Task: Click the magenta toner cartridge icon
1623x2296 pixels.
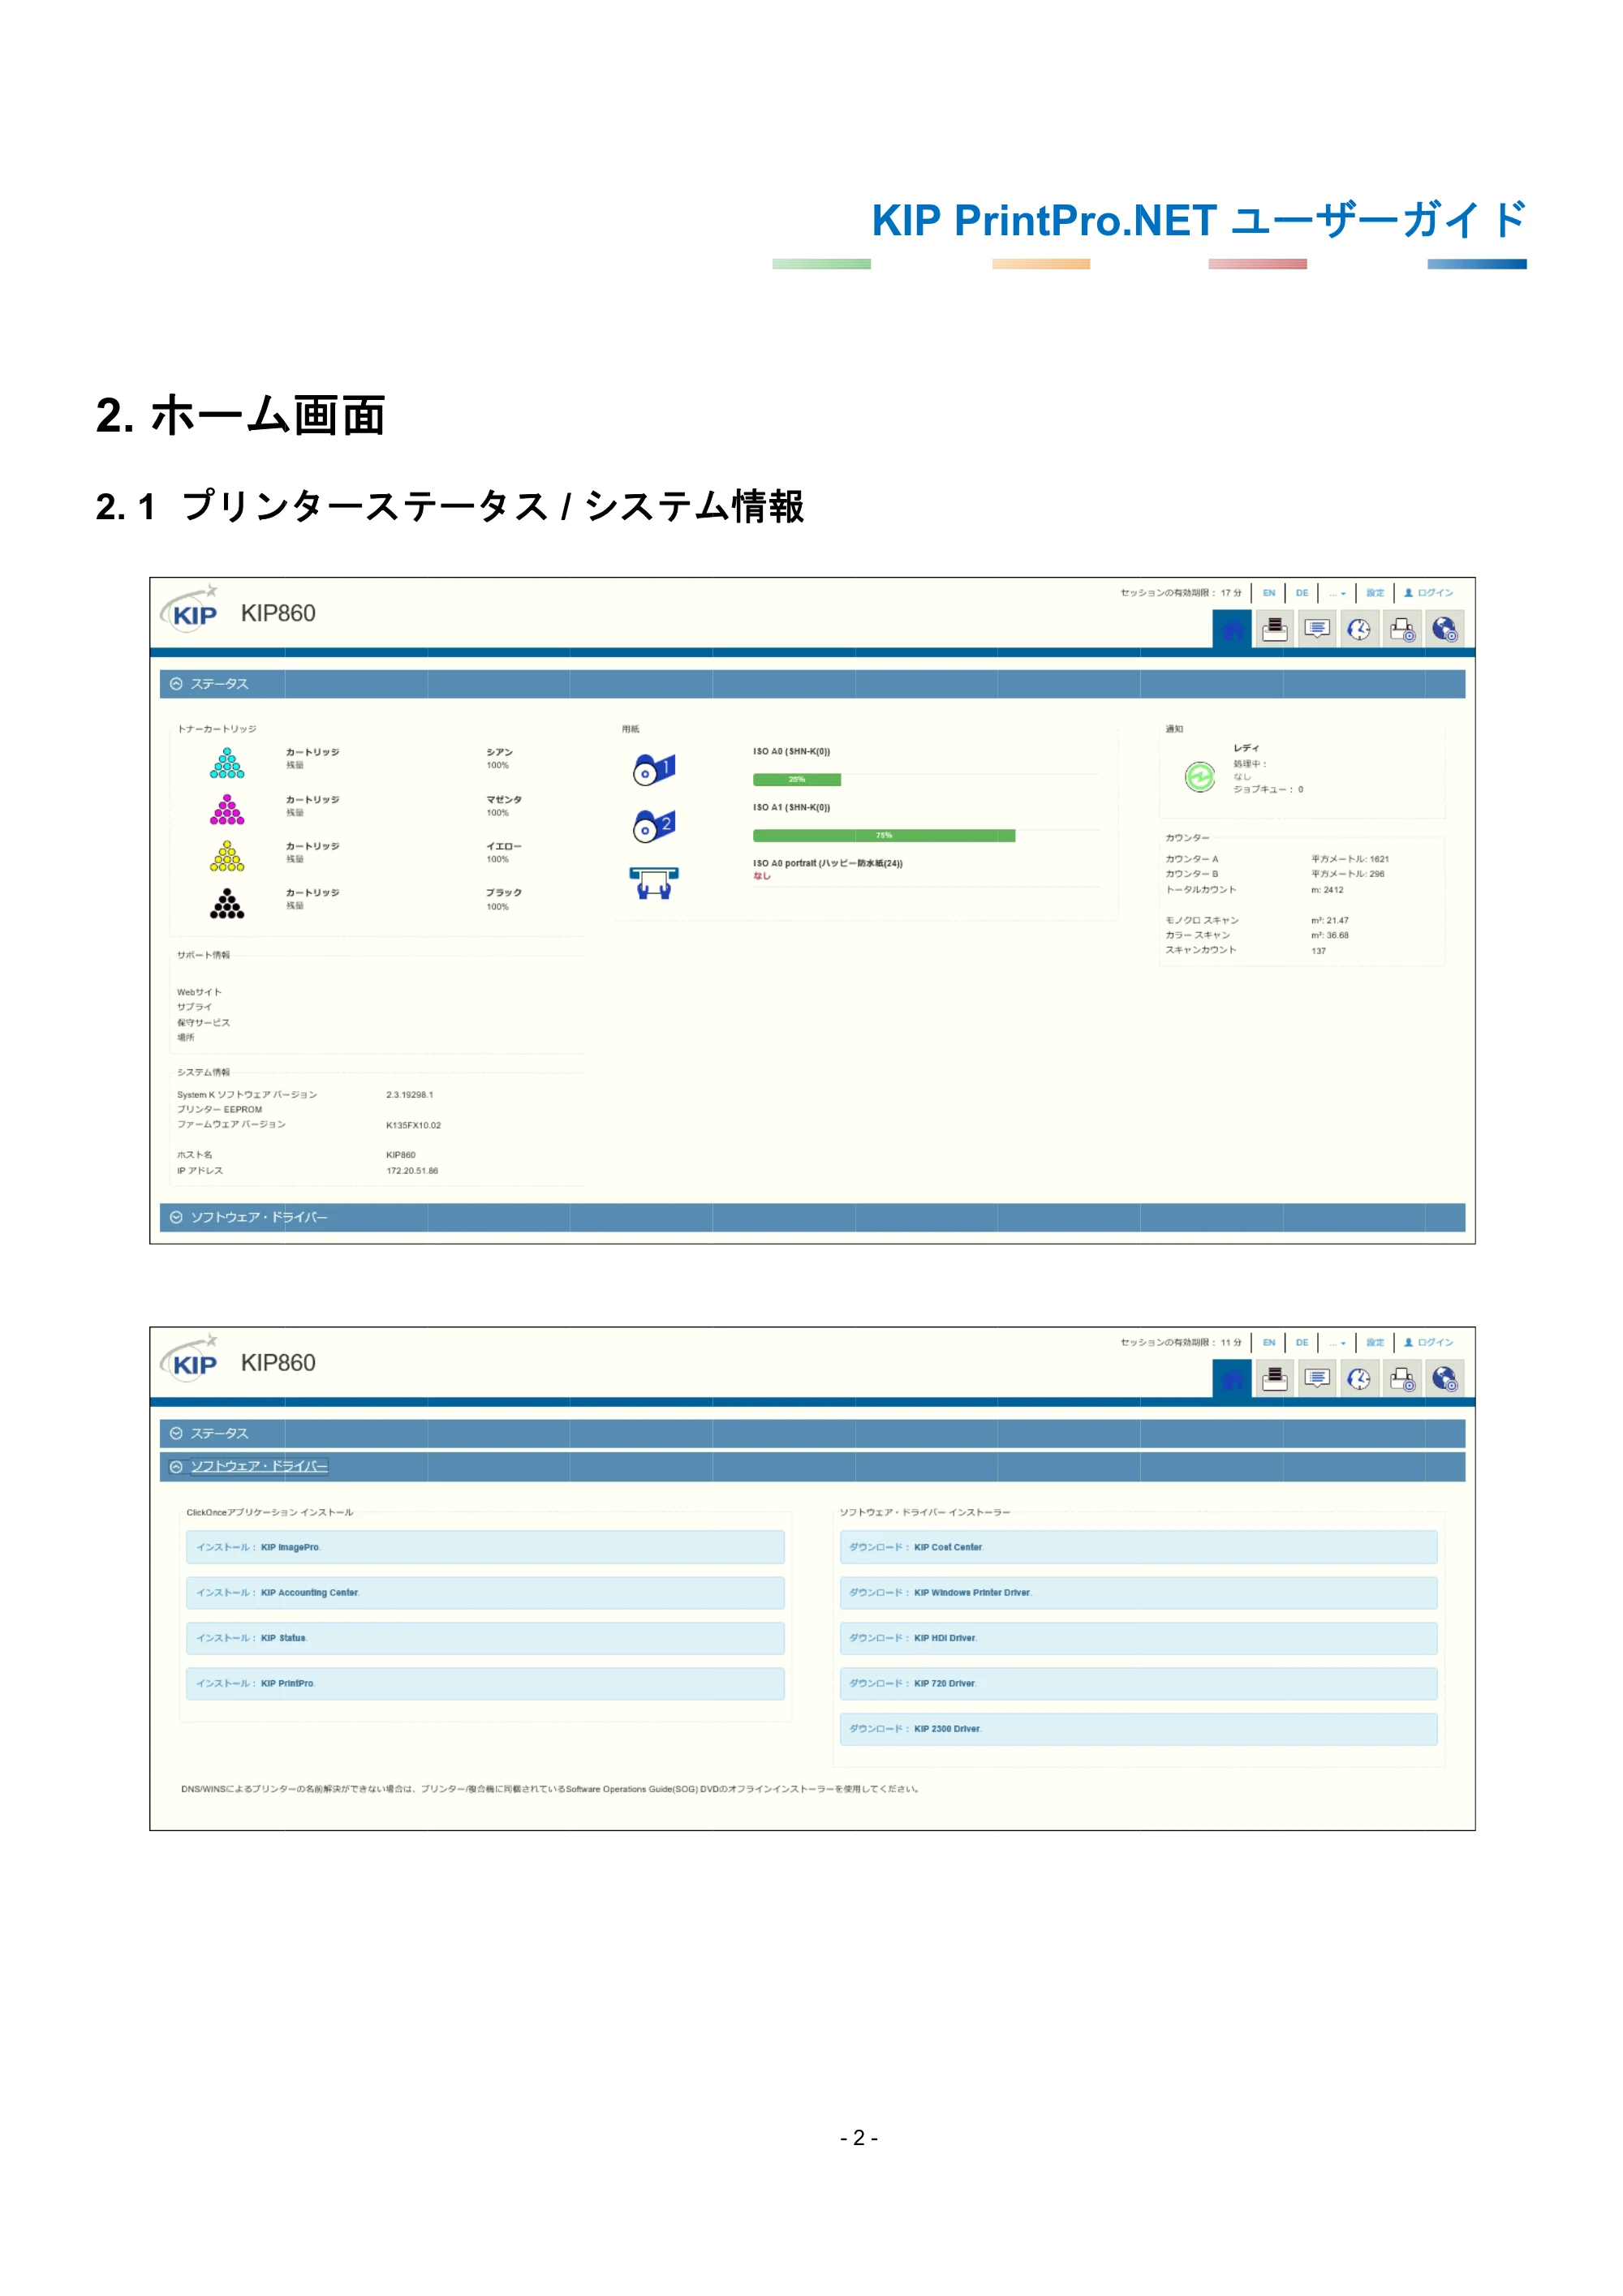Action: [x=227, y=810]
